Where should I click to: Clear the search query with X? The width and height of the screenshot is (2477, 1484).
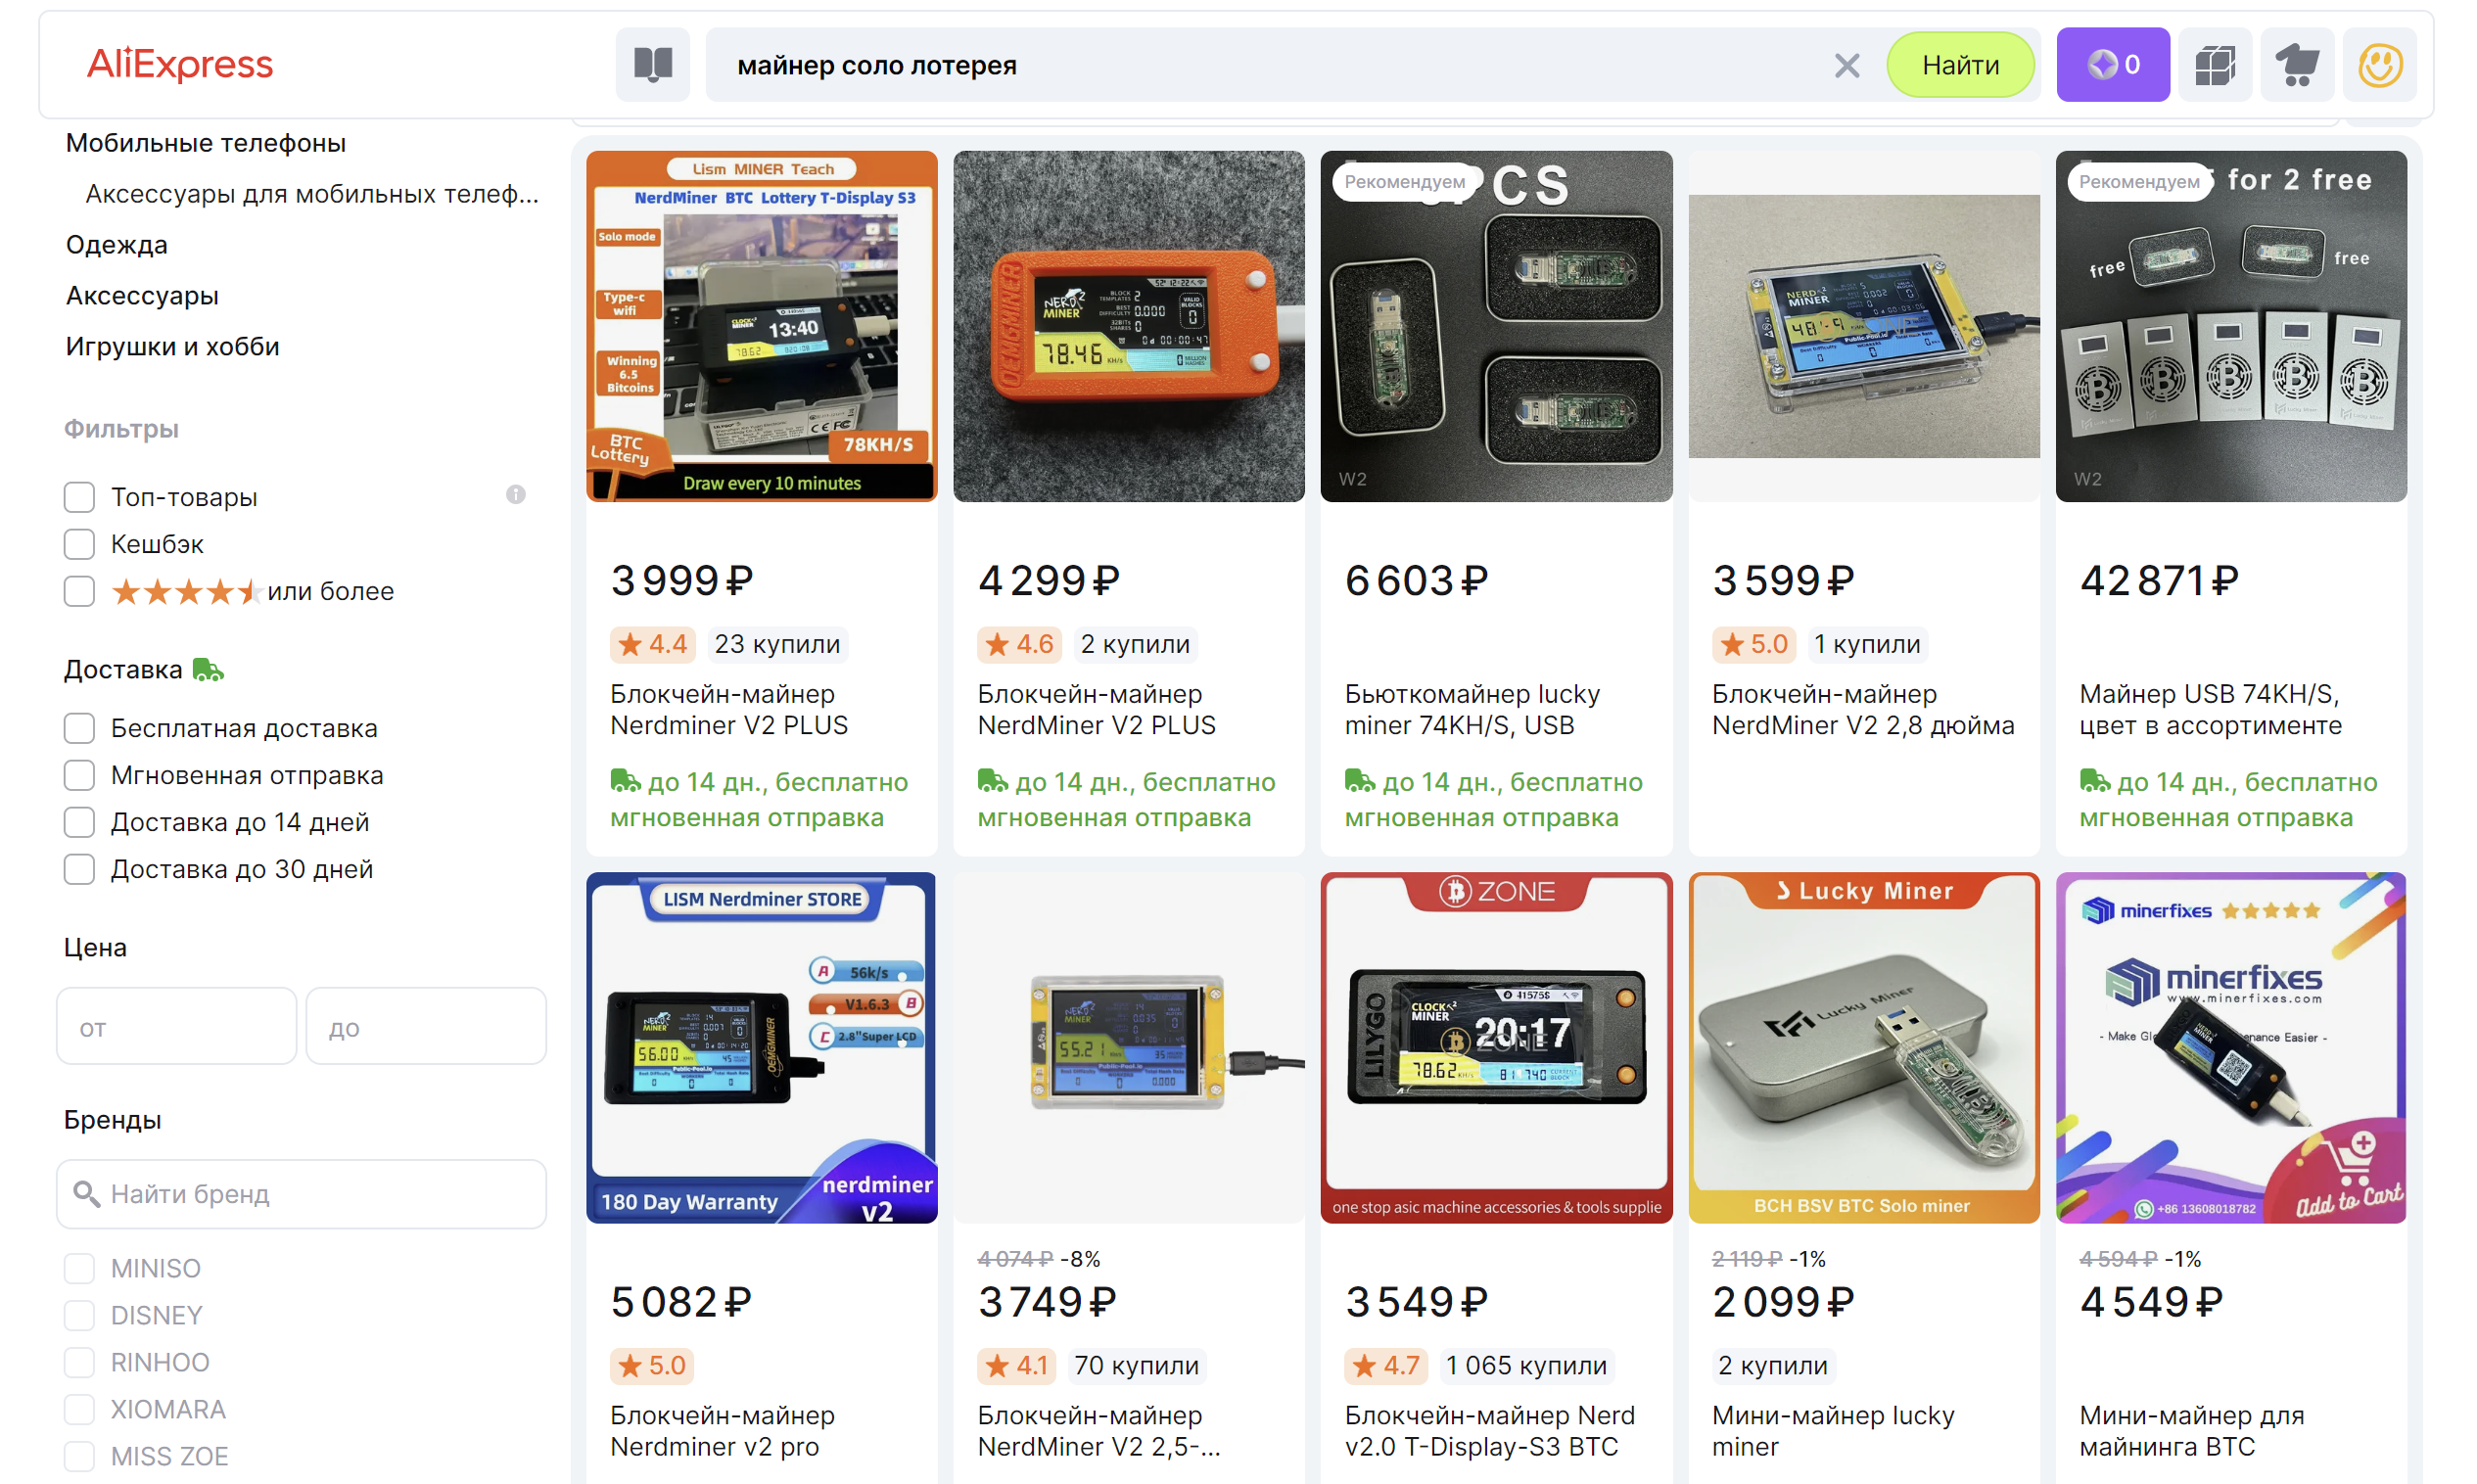pos(1846,66)
